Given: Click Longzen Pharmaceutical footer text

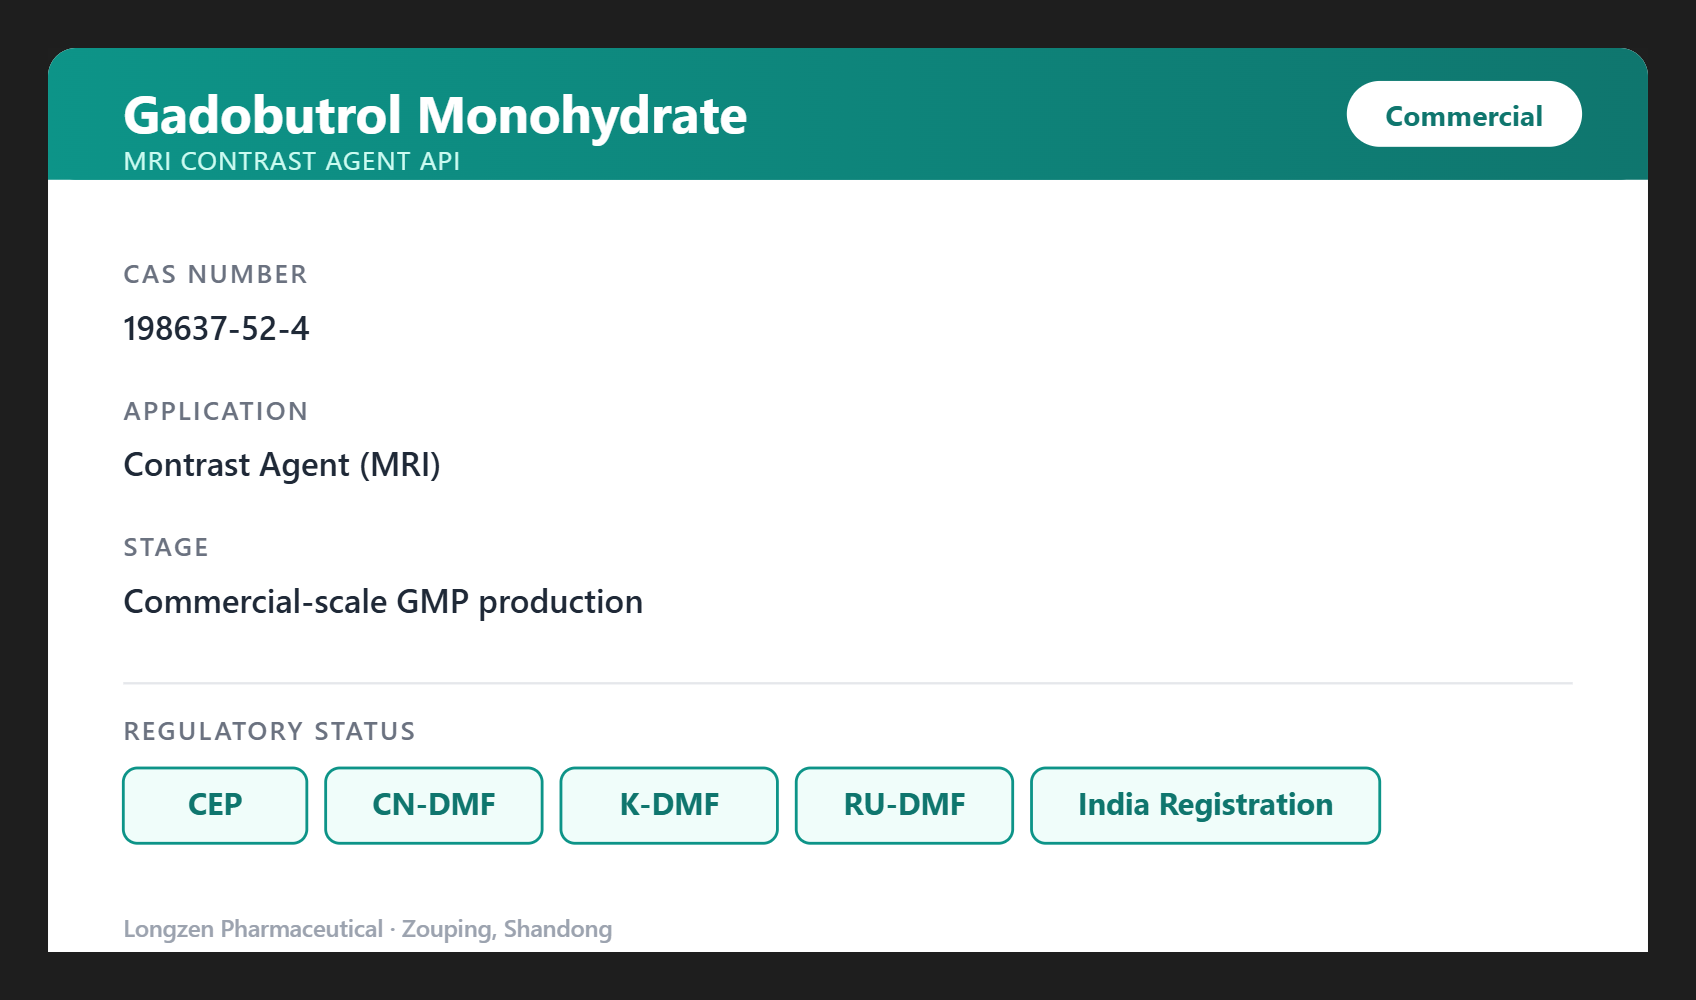Looking at the screenshot, I should pos(367,929).
